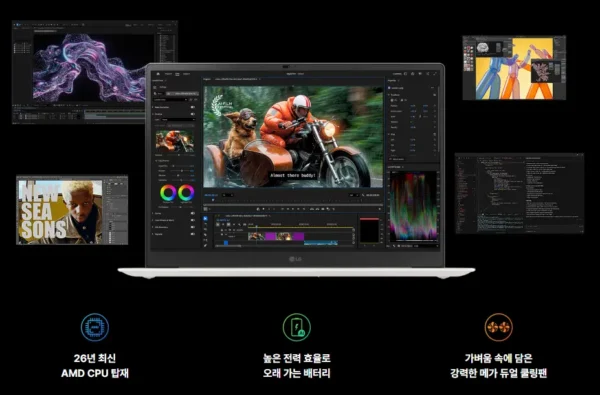The image size is (600, 395).
Task: Click the blue AMD CPU chip icon
Action: (x=95, y=327)
